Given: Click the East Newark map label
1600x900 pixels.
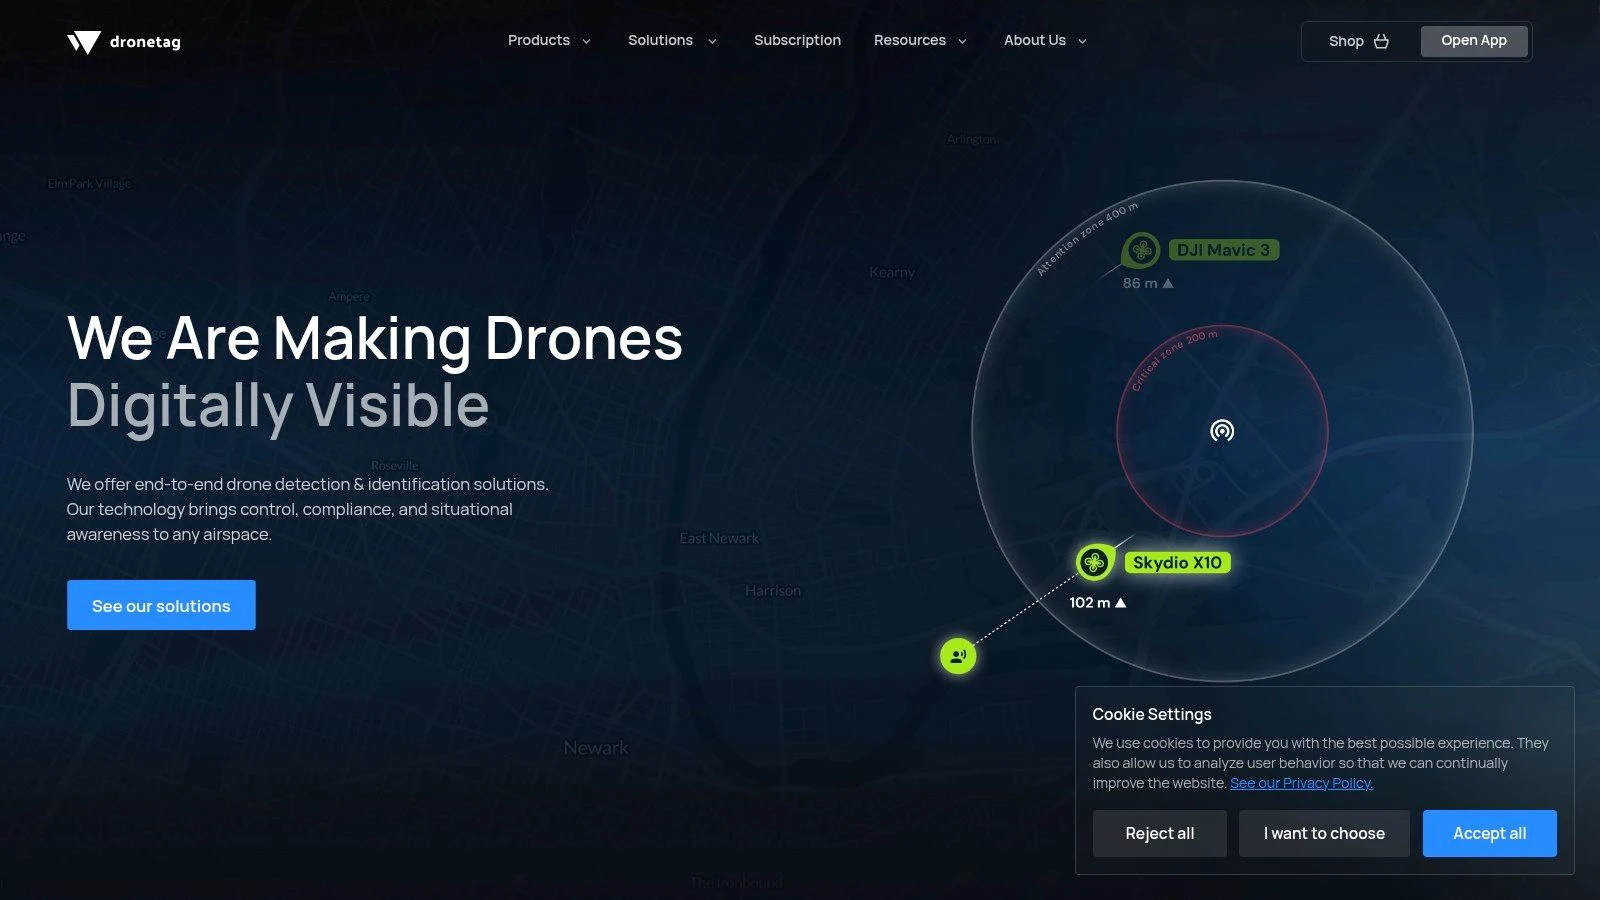Looking at the screenshot, I should (x=719, y=538).
